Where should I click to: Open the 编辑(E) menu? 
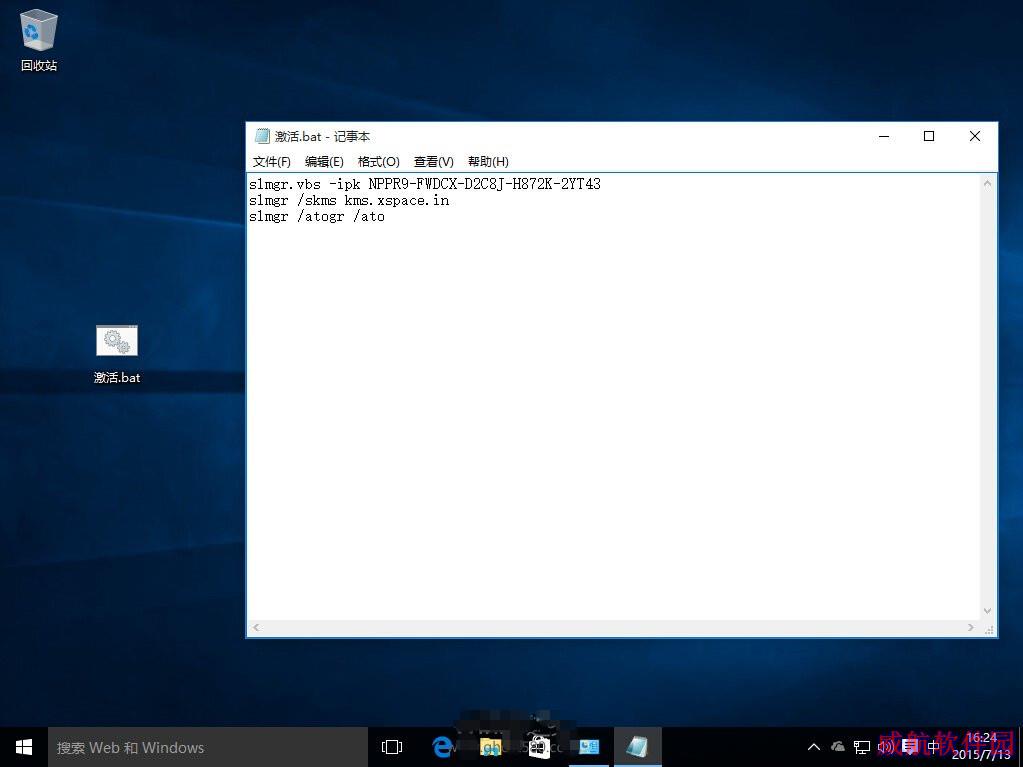pos(324,162)
